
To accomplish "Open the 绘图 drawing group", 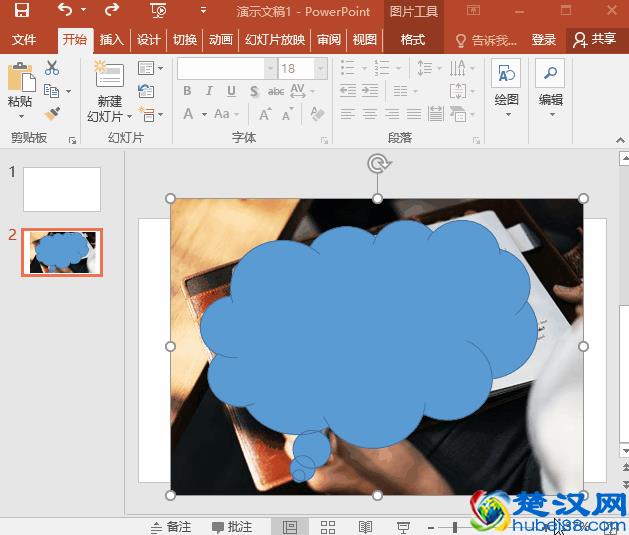I will [506, 87].
